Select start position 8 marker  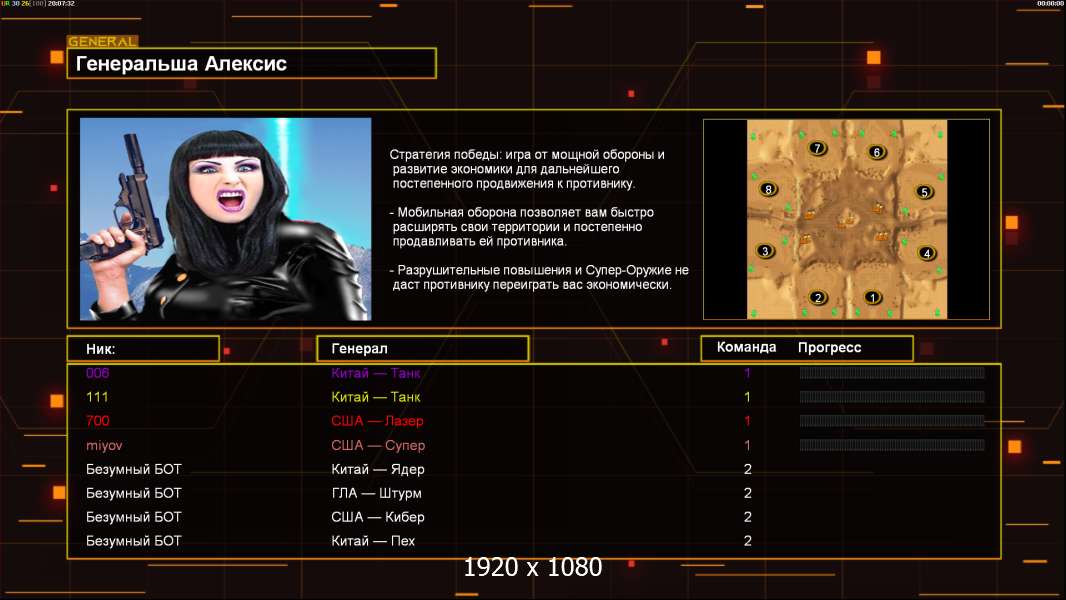[x=768, y=189]
